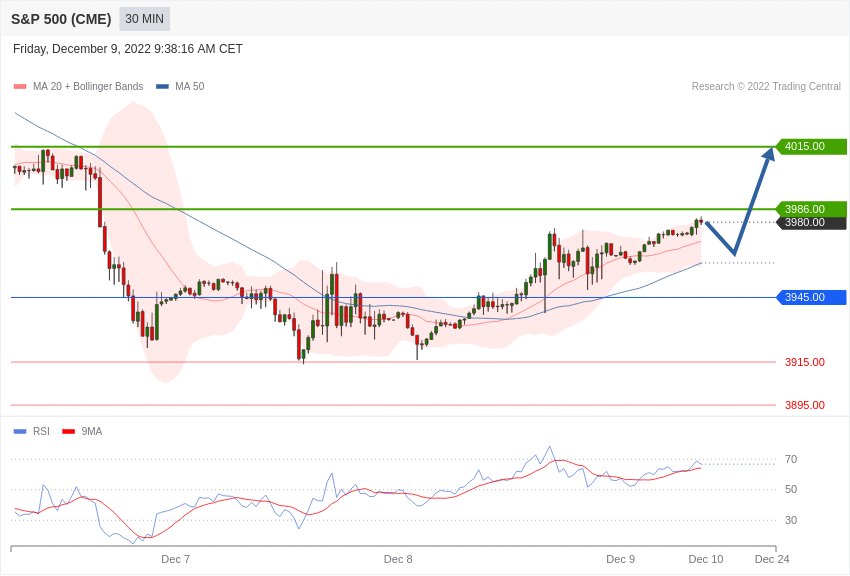
Task: Click the Dec 24 date axis label
Action: pos(771,559)
